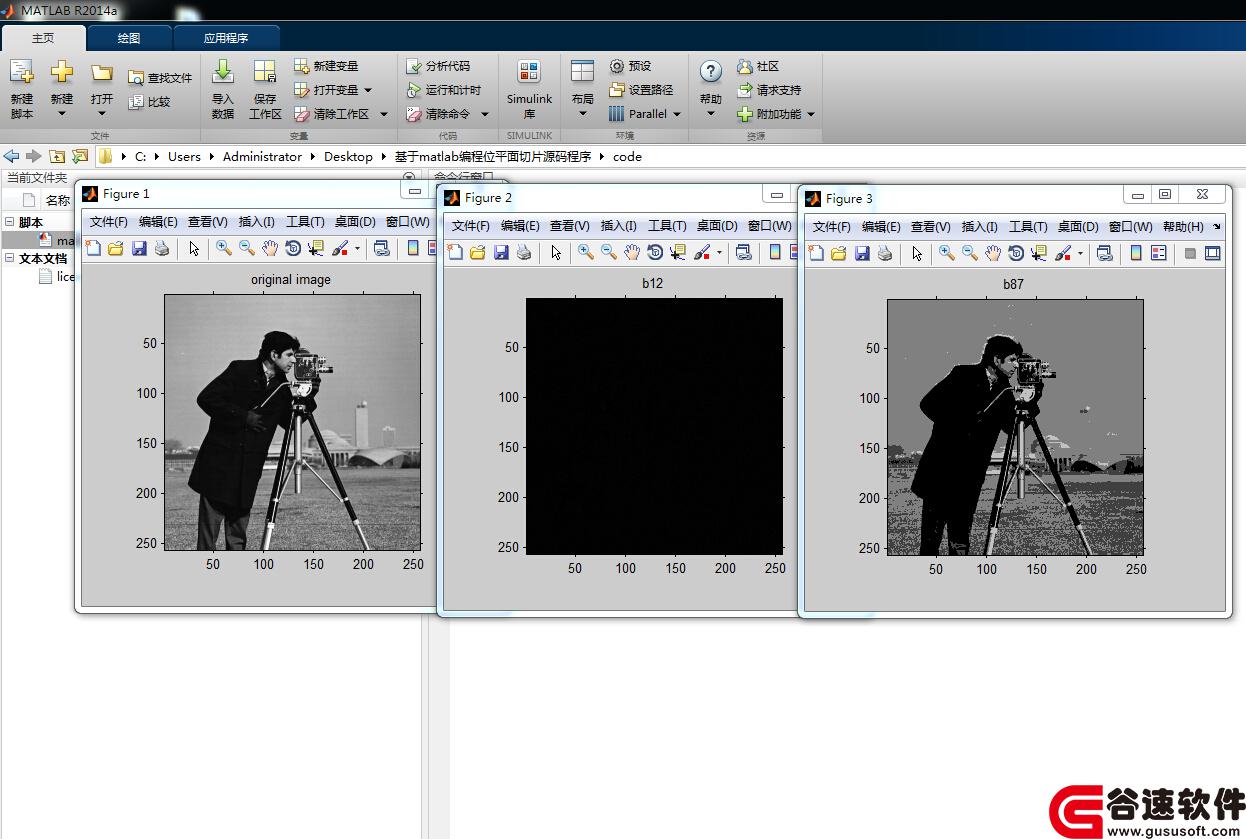Screen dimensions: 1246x839
Task: Click 设置路径 set path
Action: coord(641,90)
